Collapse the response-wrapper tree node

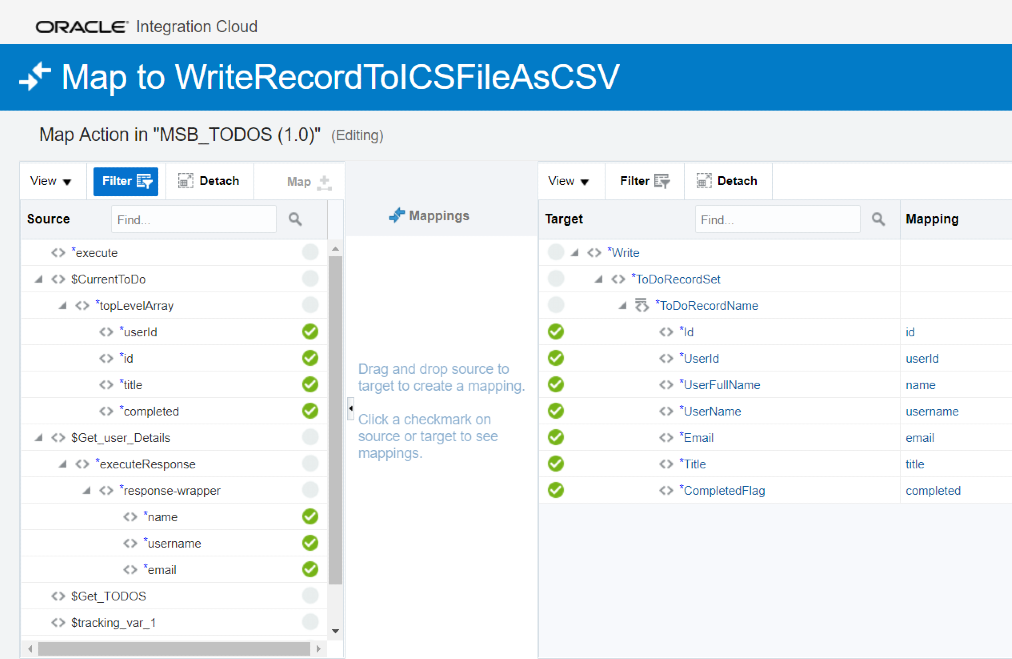coord(88,489)
